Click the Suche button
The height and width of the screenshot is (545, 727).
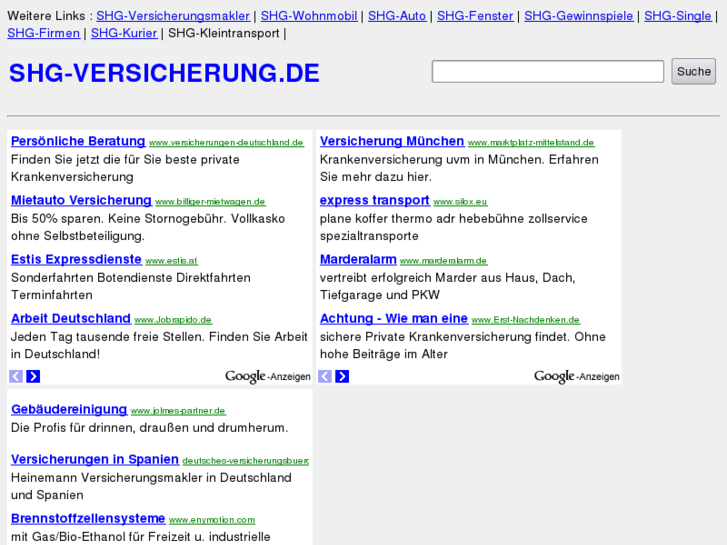tap(694, 71)
